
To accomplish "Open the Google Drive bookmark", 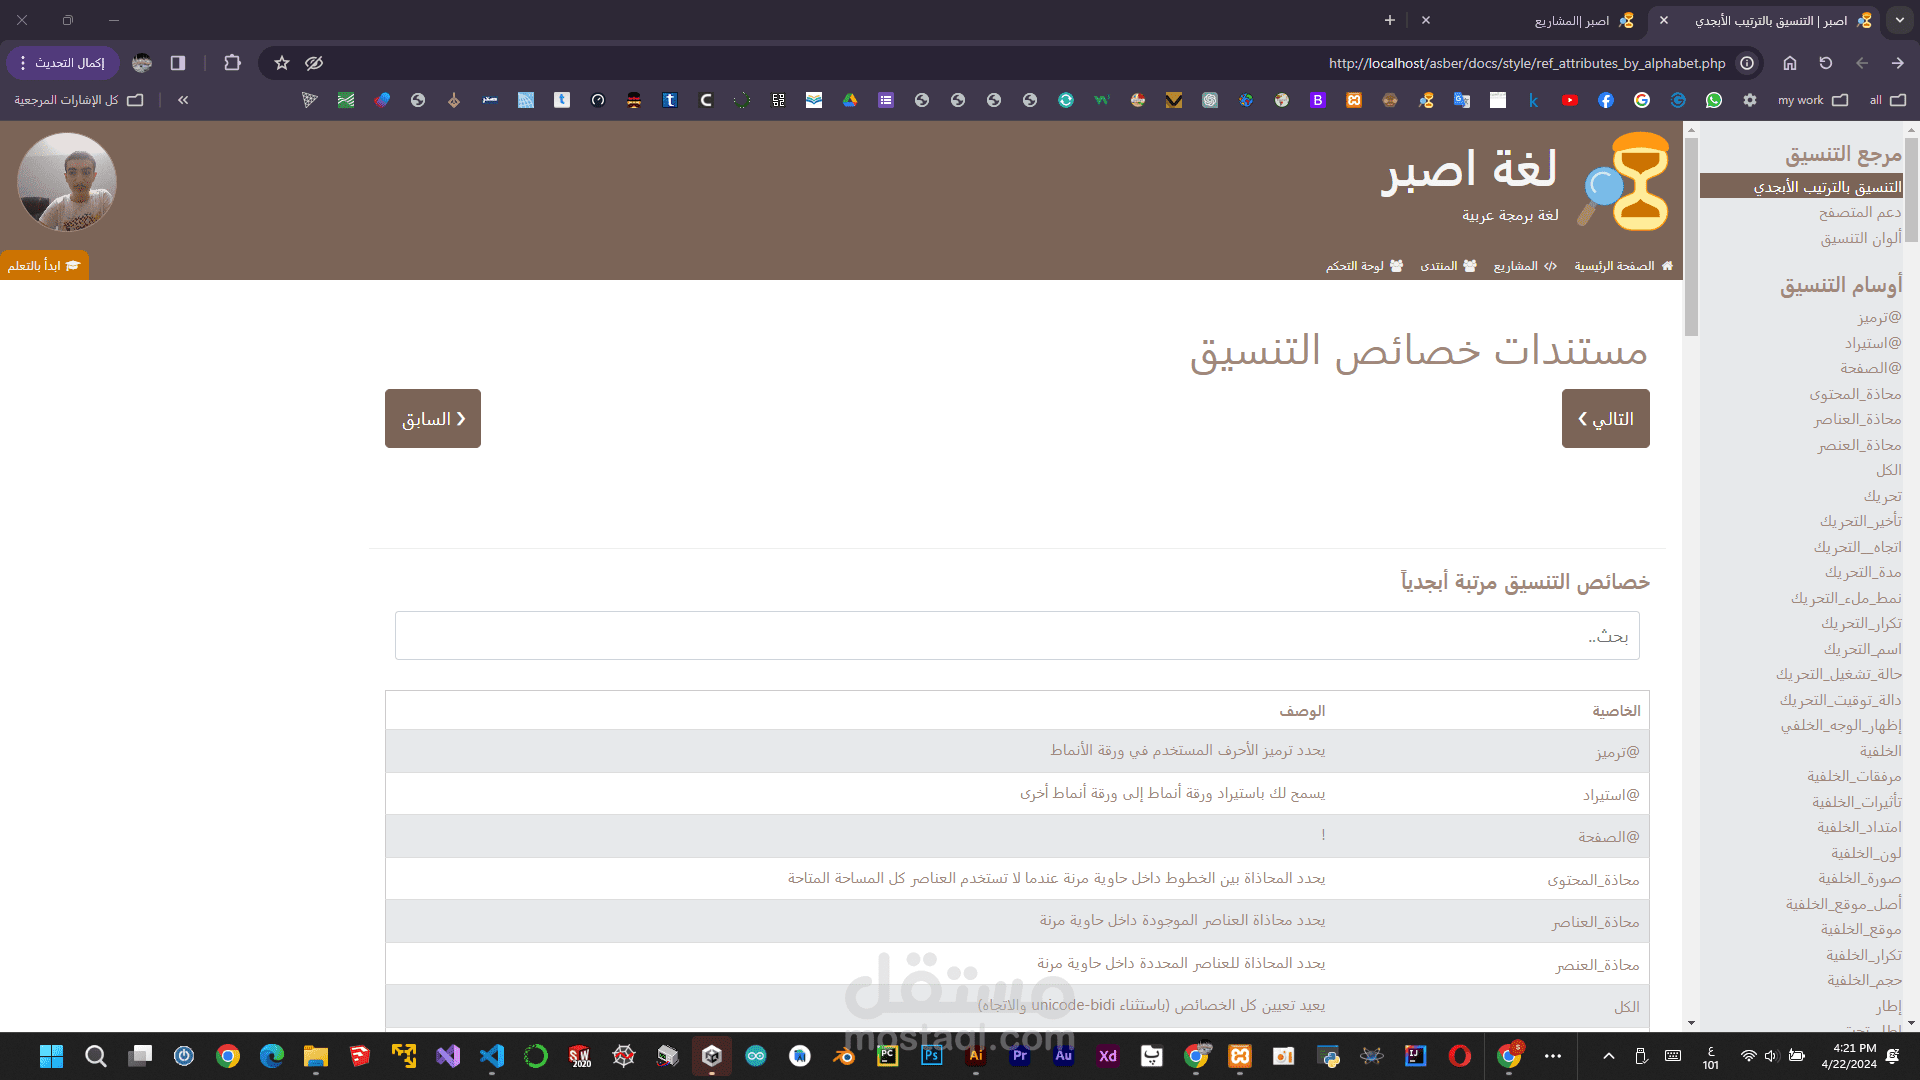I will [850, 100].
